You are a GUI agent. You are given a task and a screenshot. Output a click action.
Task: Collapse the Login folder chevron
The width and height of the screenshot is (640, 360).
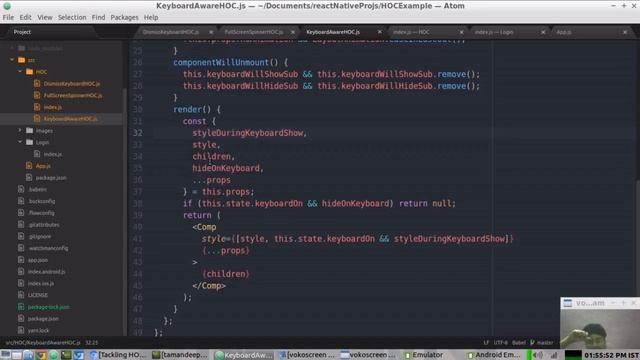coord(20,142)
